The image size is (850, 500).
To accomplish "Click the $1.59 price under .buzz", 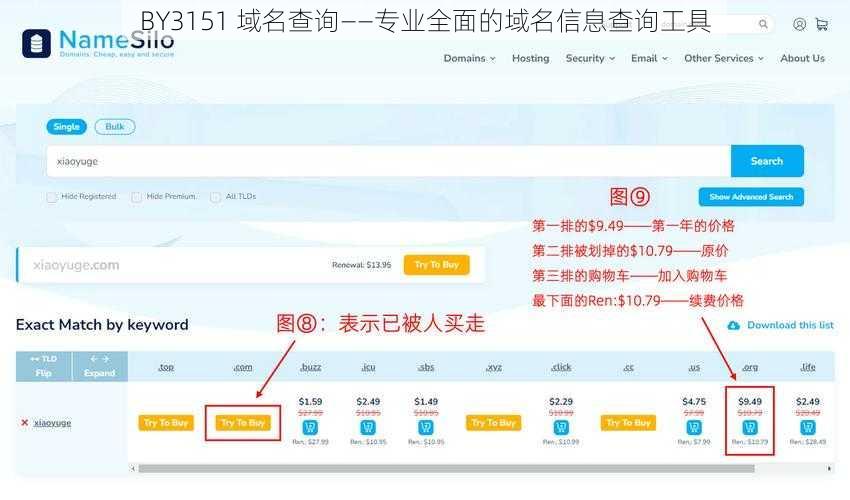I will tap(310, 401).
